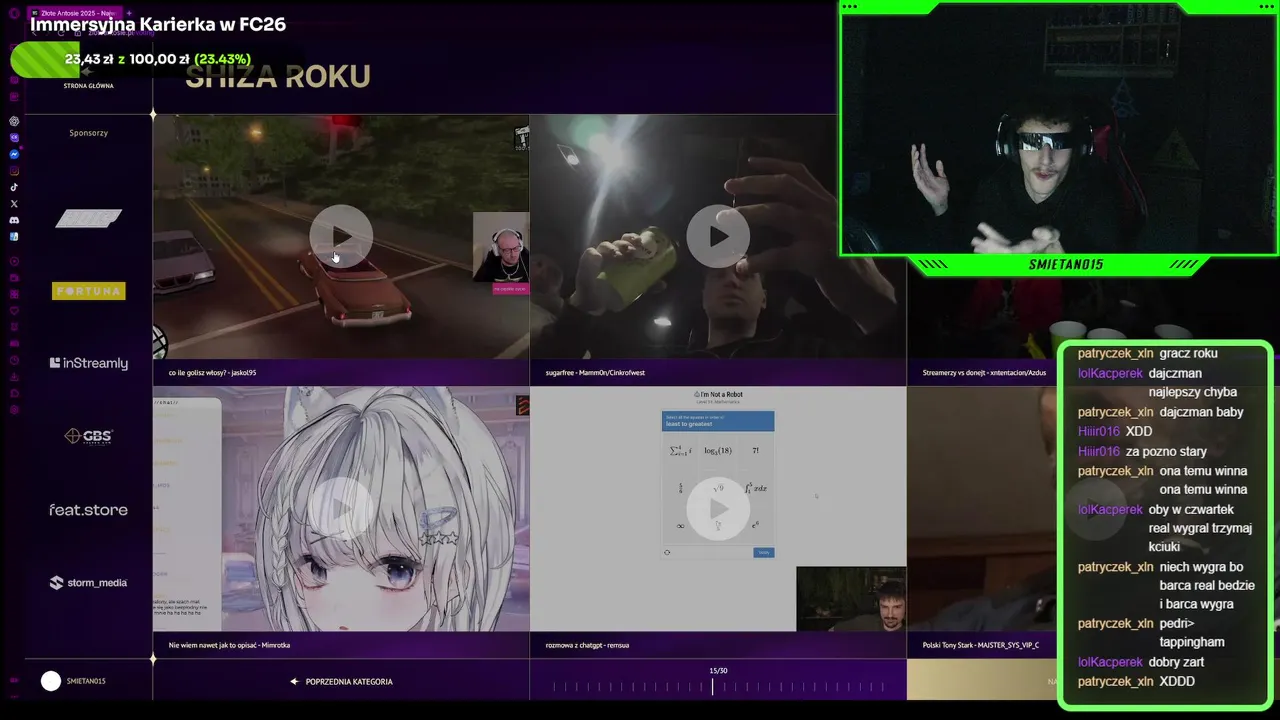Click the SMIETAN015 webcam name label

coord(1066,265)
